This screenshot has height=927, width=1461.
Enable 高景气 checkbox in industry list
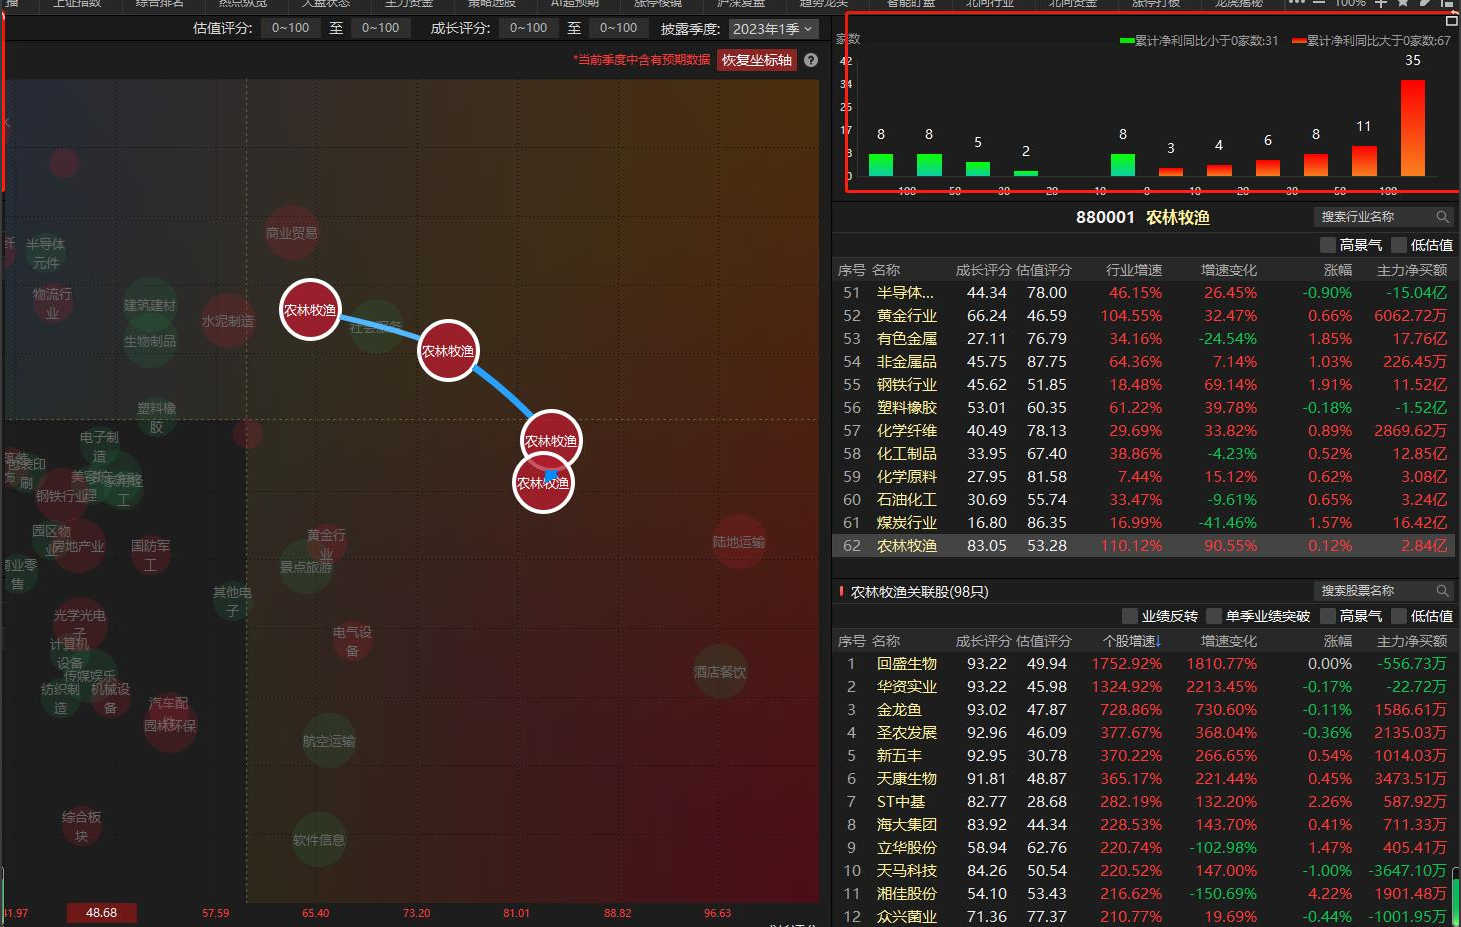click(1328, 245)
